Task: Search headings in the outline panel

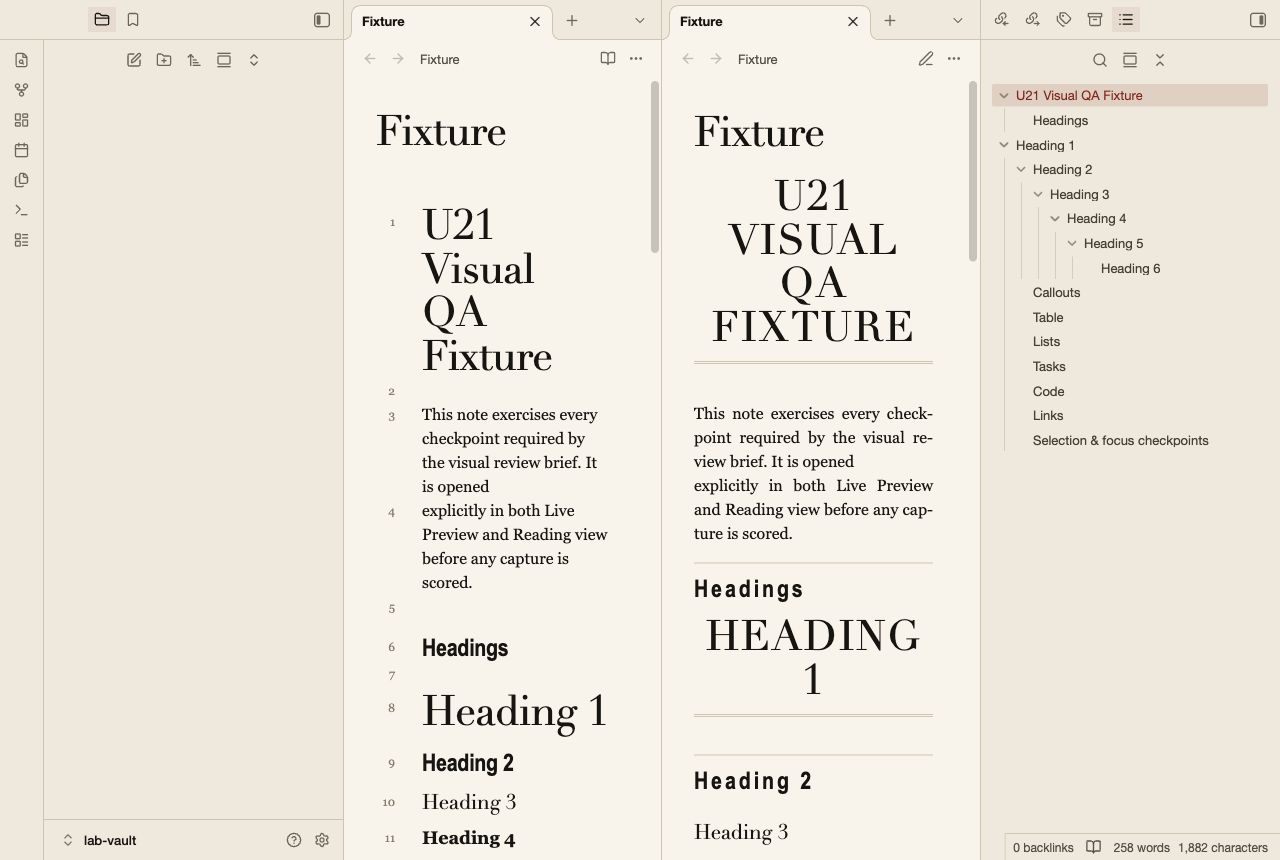Action: point(1100,60)
